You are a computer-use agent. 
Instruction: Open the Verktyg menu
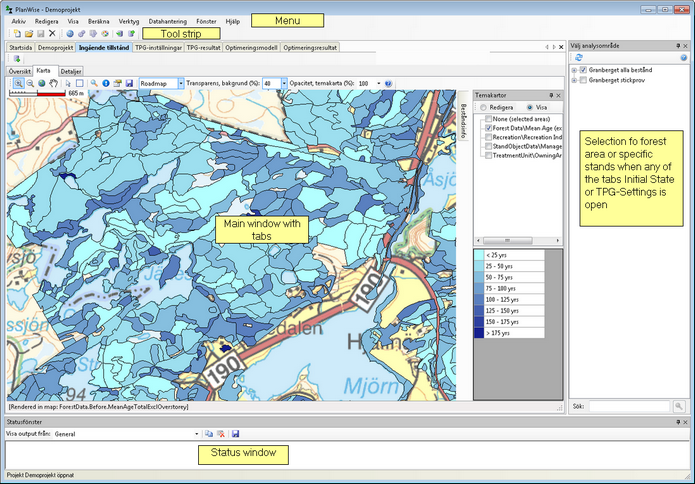(x=129, y=21)
